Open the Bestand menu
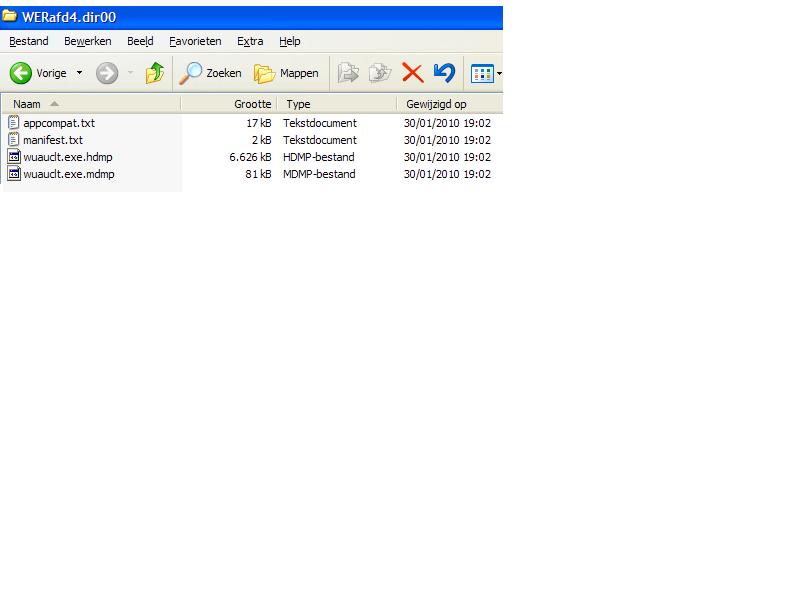The image size is (800, 600). [x=29, y=41]
